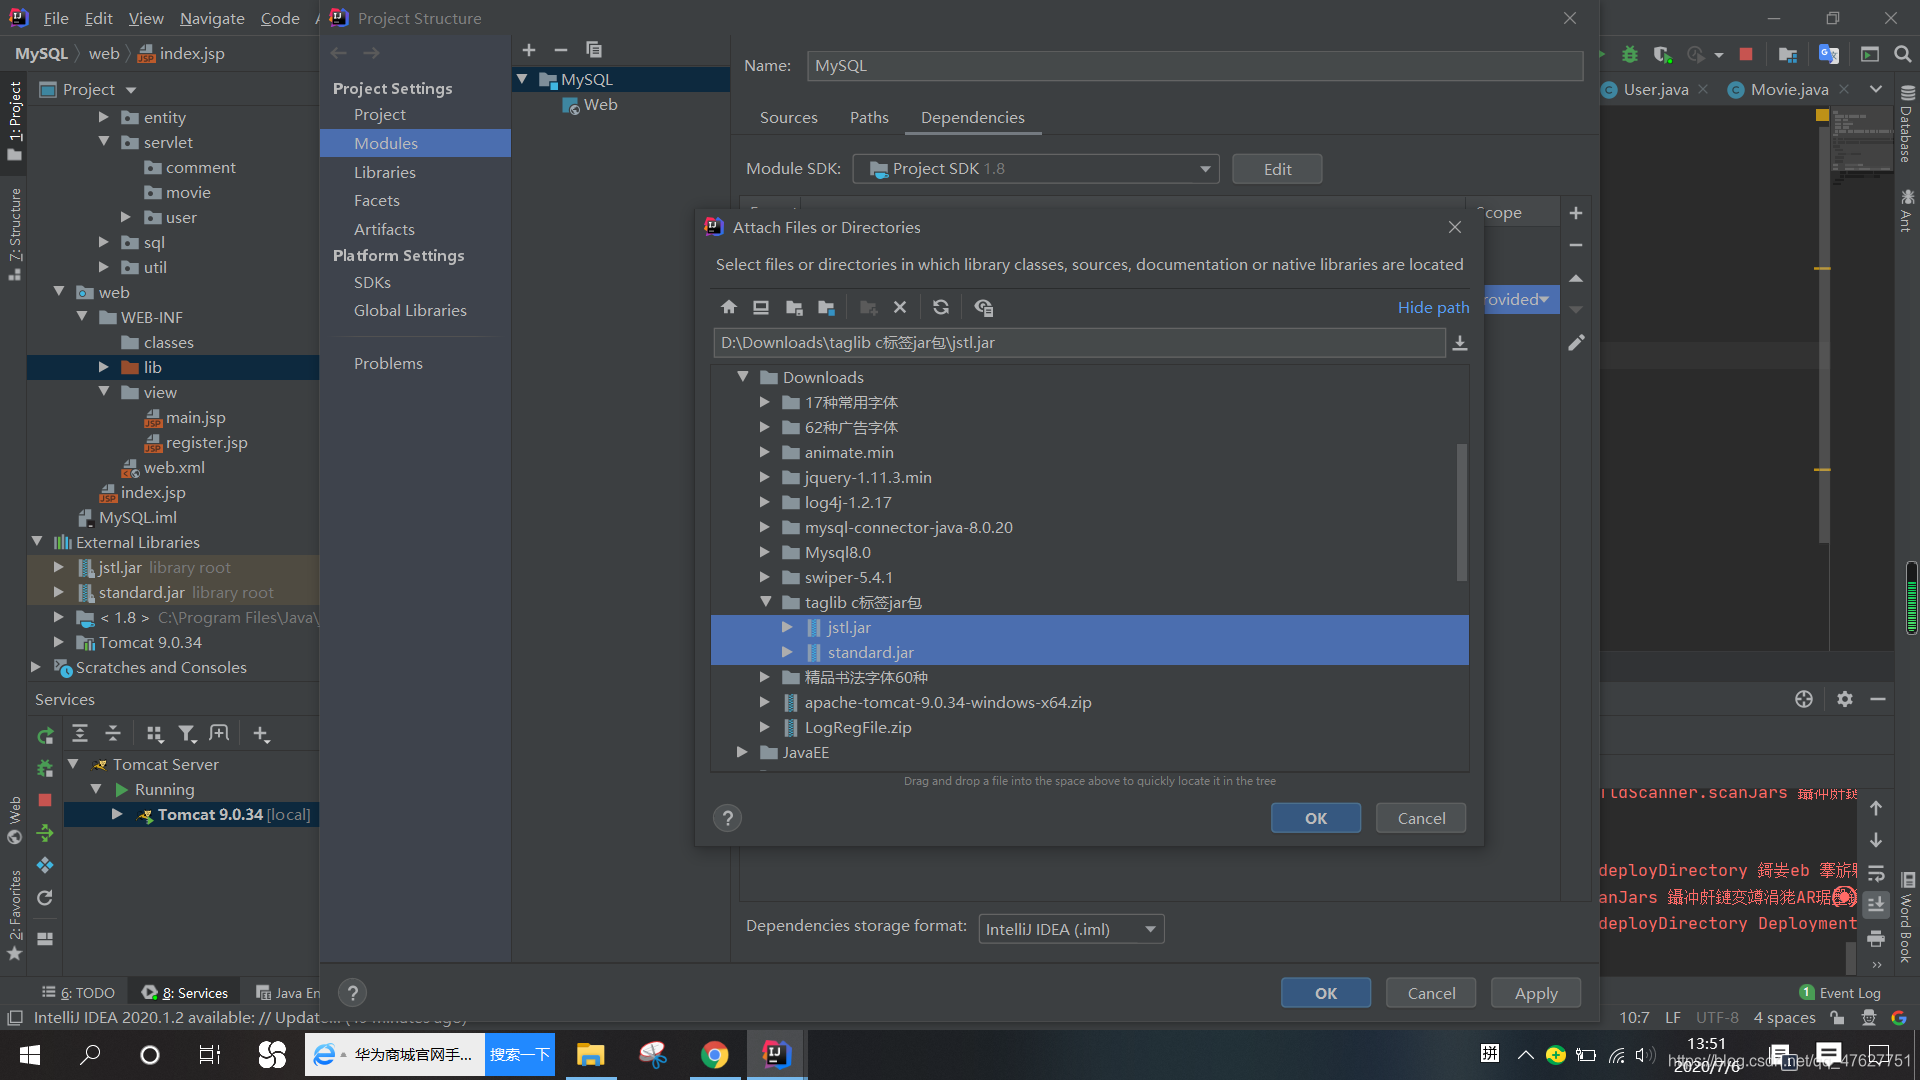
Task: Click the upload/import file icon
Action: click(1460, 342)
